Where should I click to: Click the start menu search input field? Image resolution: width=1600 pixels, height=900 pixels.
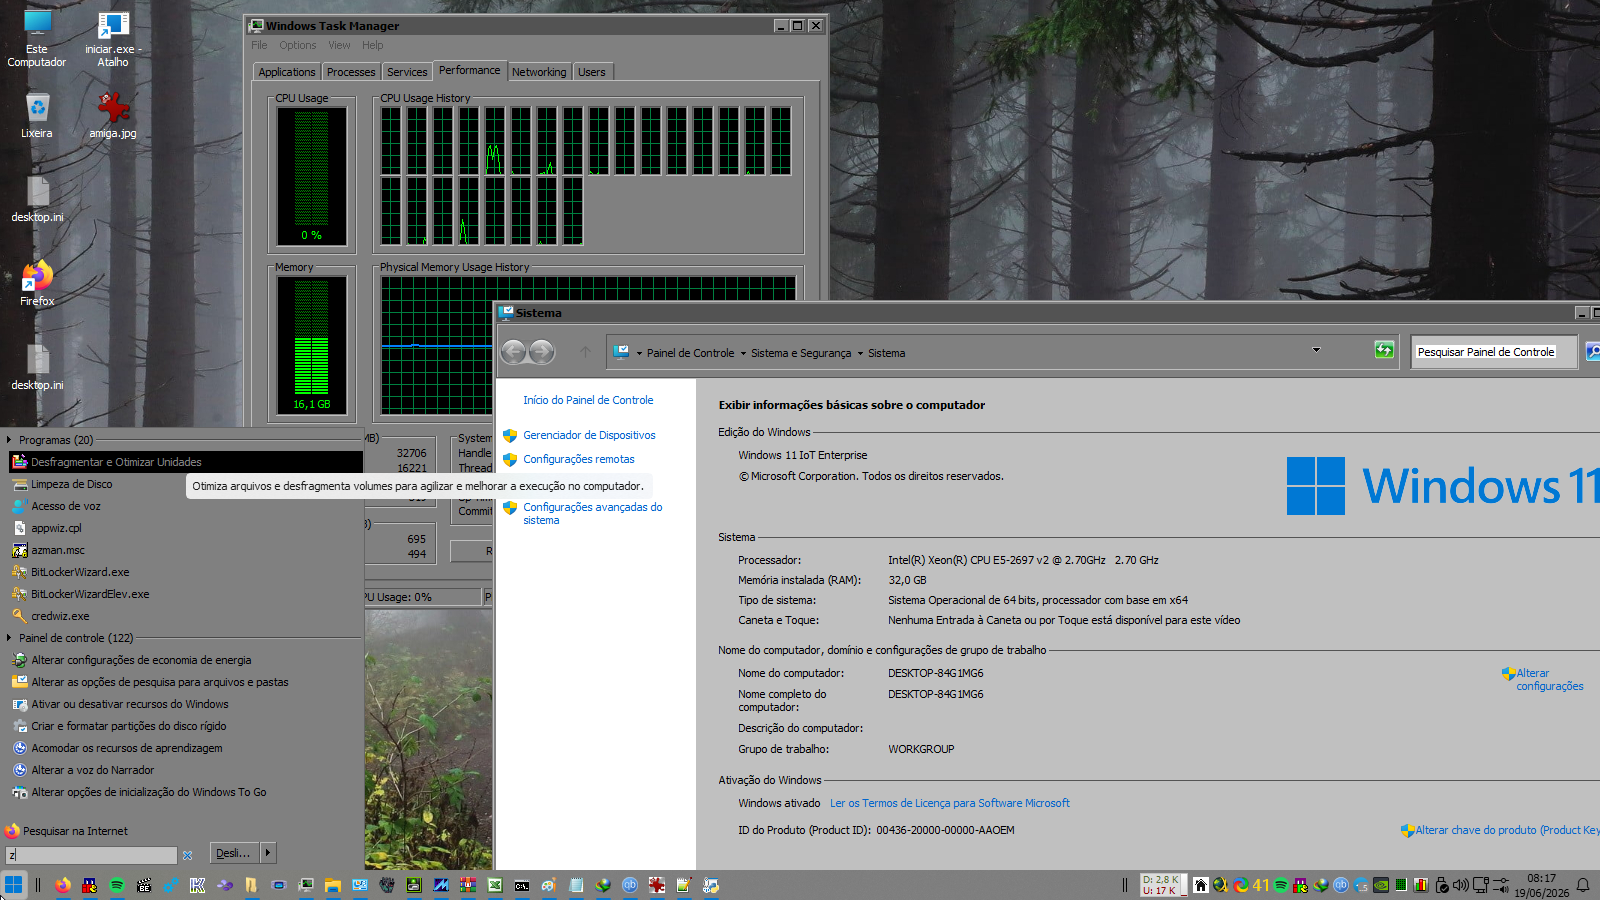[91, 855]
